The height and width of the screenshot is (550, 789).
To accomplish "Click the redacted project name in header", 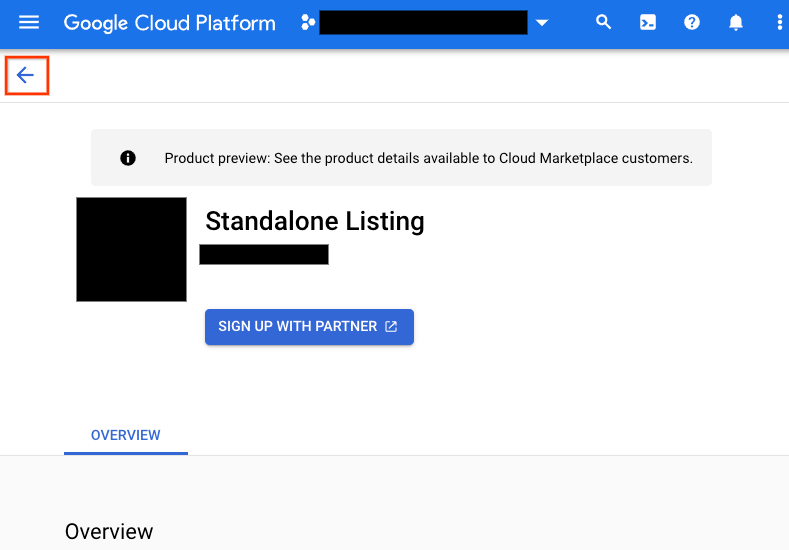I will 422,22.
